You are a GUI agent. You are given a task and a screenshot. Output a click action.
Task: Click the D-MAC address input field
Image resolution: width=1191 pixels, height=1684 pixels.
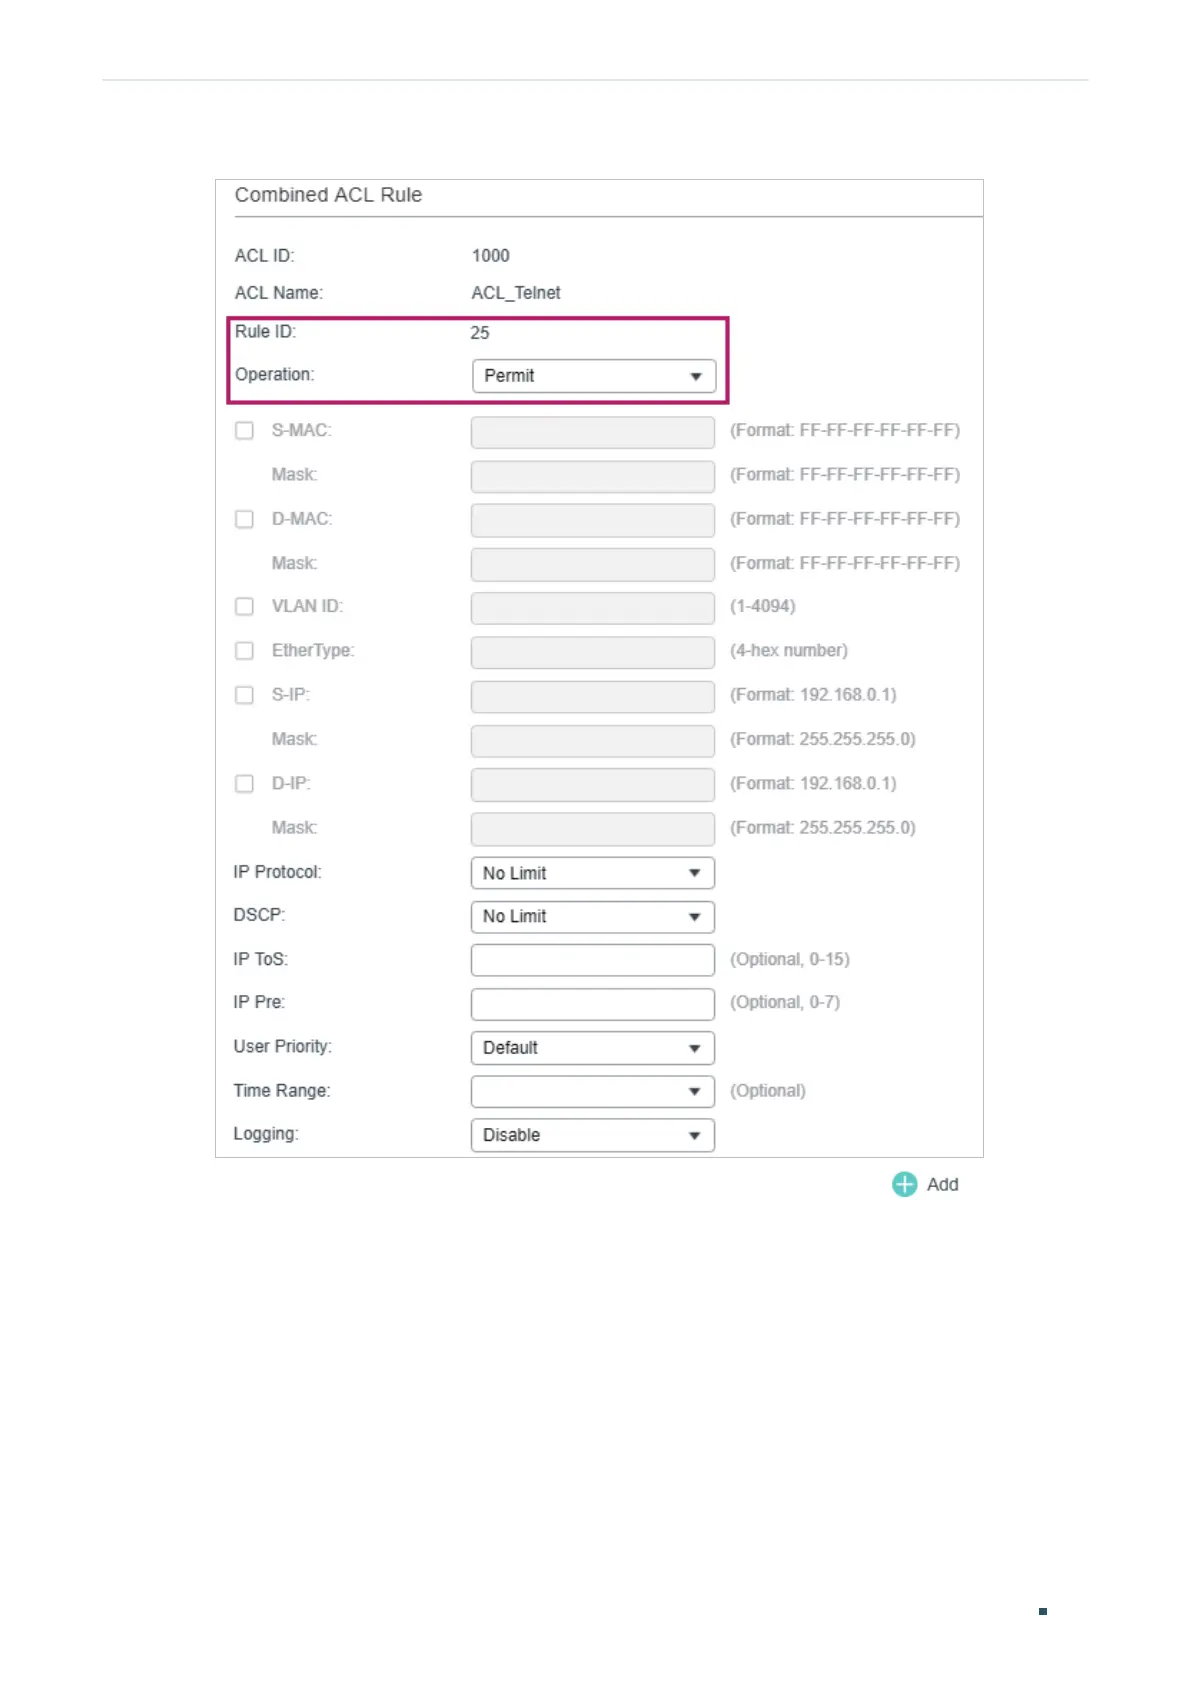tap(593, 520)
